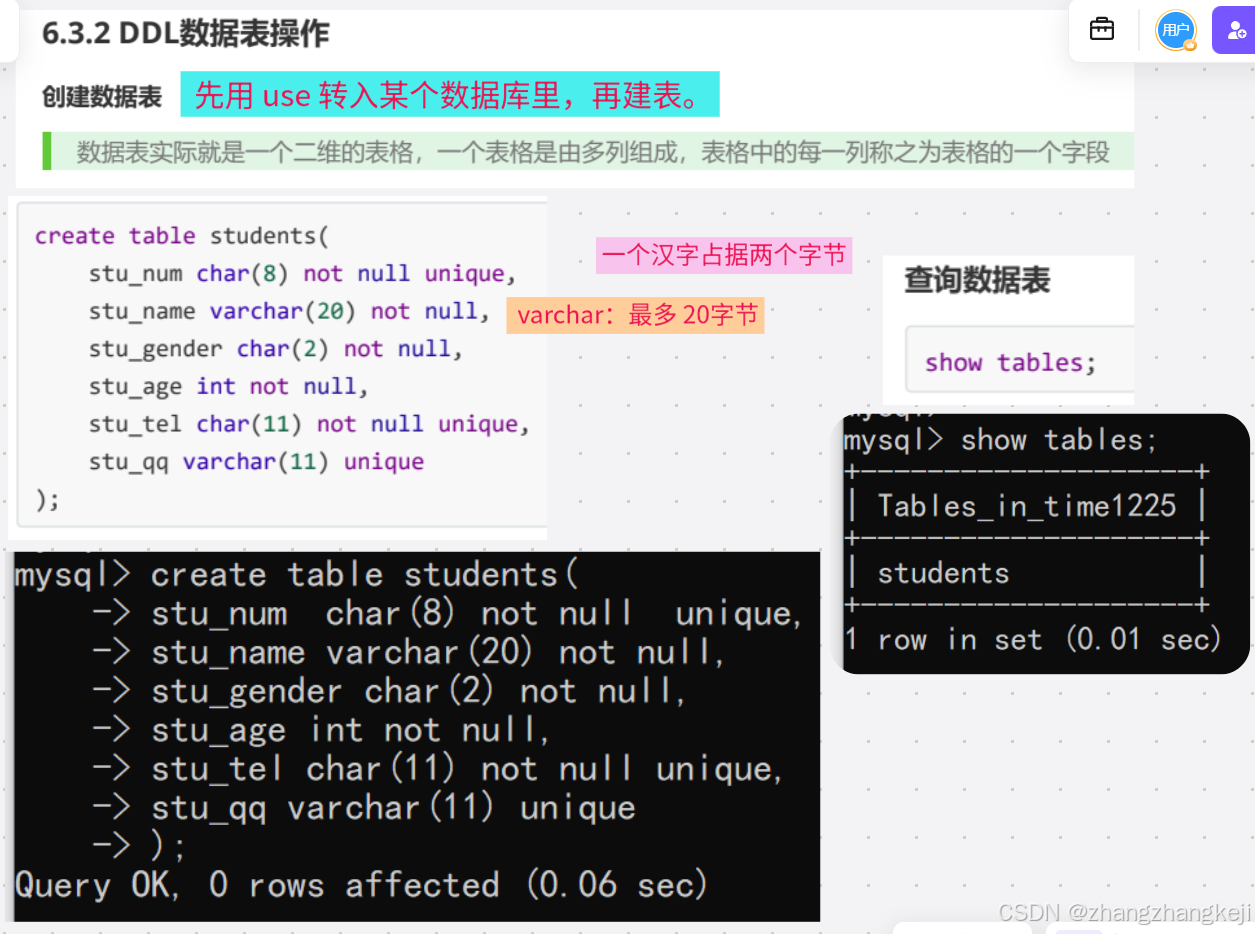Click 'stu_age int not null,' in light code block
The height and width of the screenshot is (934, 1255).
(229, 387)
